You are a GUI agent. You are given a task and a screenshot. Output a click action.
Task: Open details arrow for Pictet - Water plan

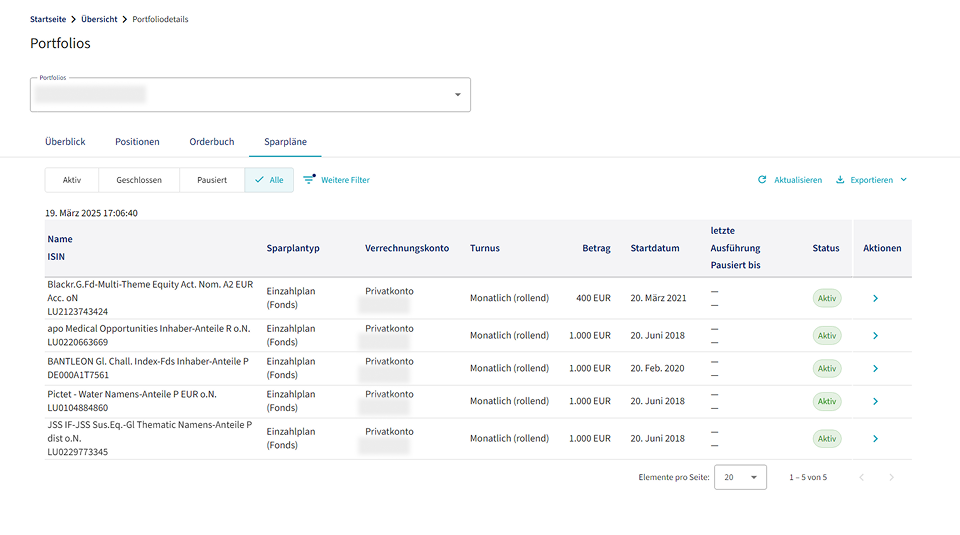click(876, 402)
